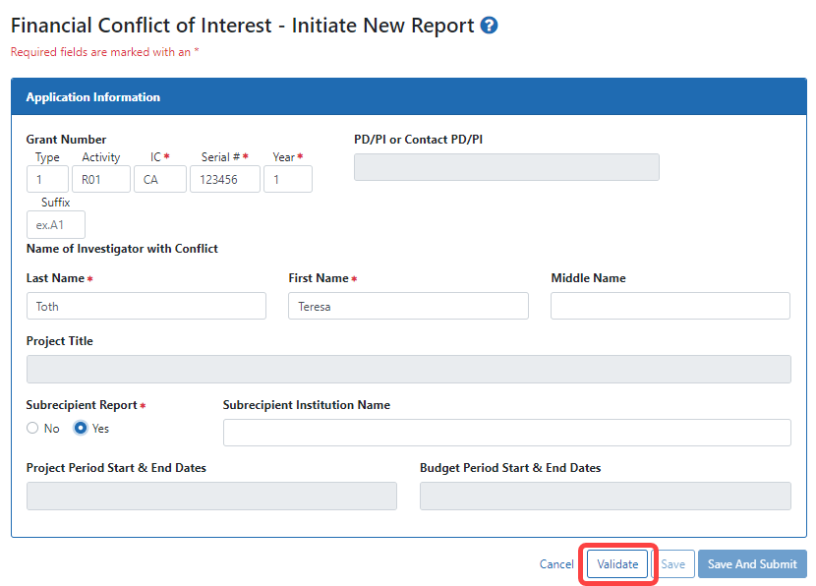Click the Activity code field
The width and height of the screenshot is (816, 586).
[103, 179]
